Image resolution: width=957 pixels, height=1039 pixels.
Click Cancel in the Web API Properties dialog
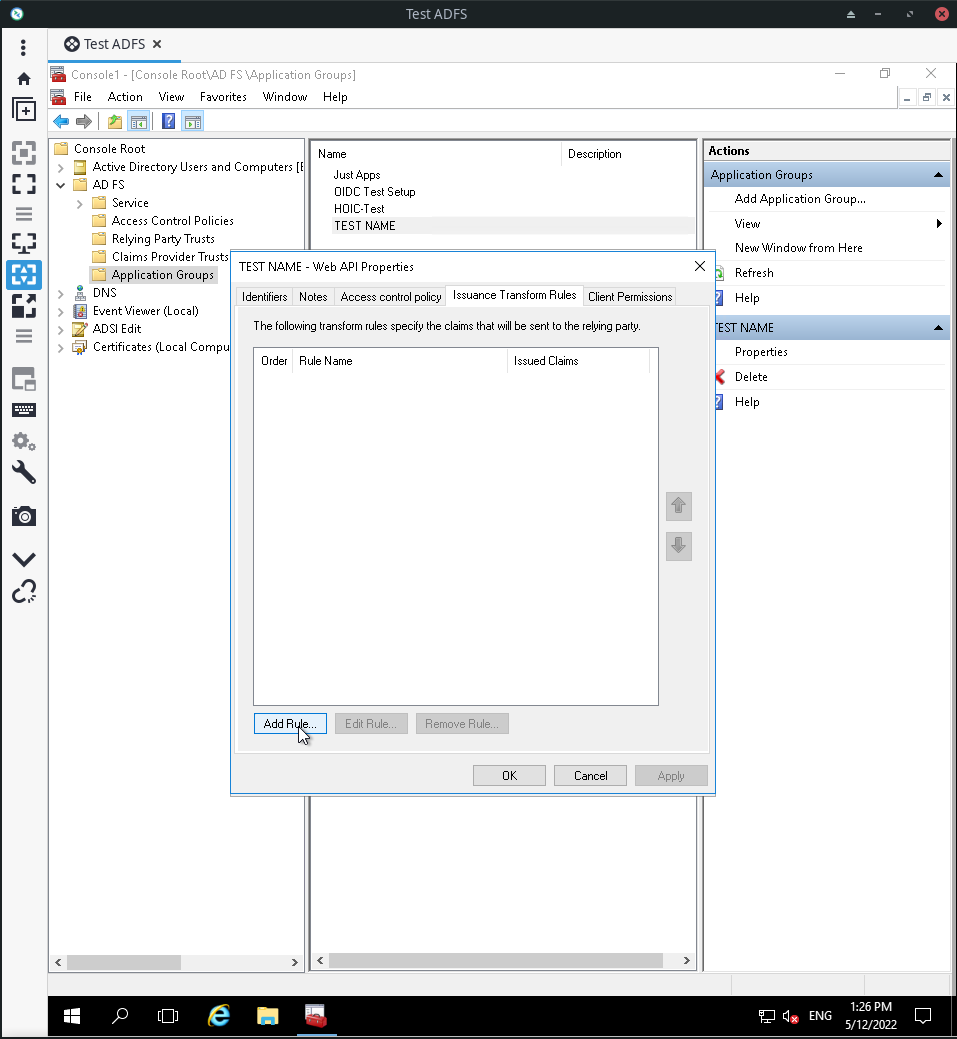(590, 775)
